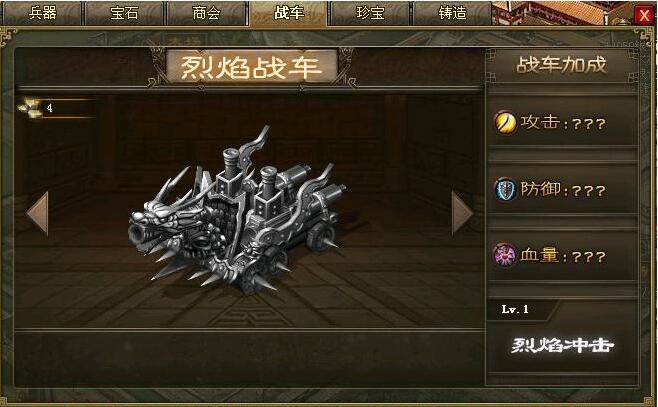Click the 烈焰冲击 skill button

pos(562,346)
